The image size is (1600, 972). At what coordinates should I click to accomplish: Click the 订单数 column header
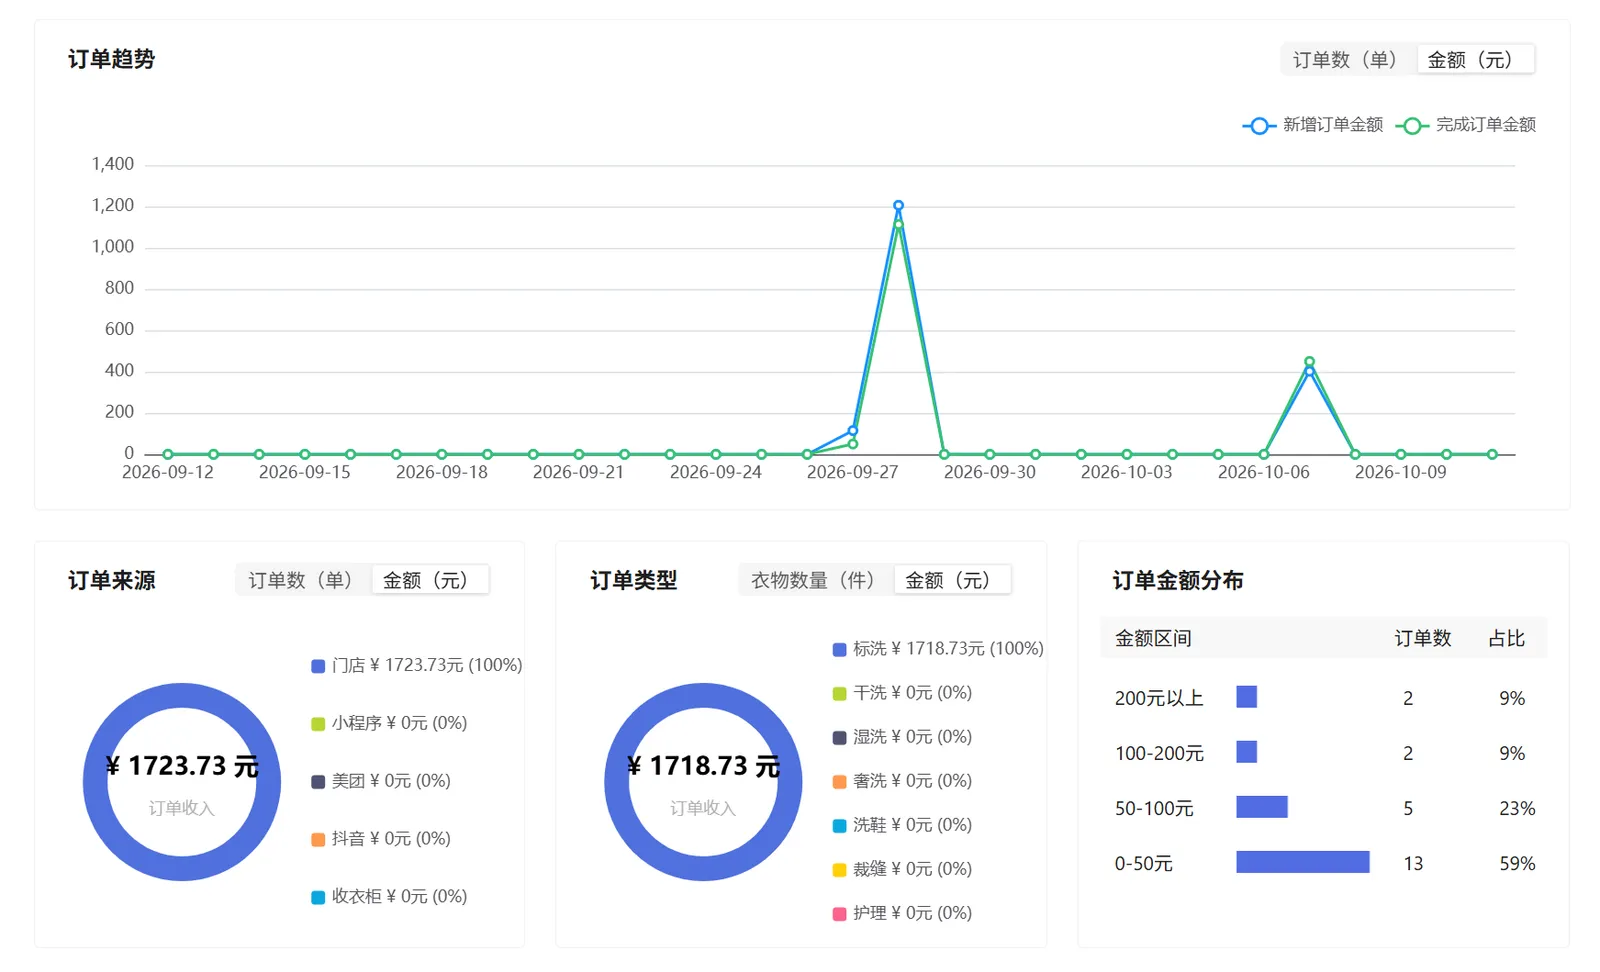1422,638
